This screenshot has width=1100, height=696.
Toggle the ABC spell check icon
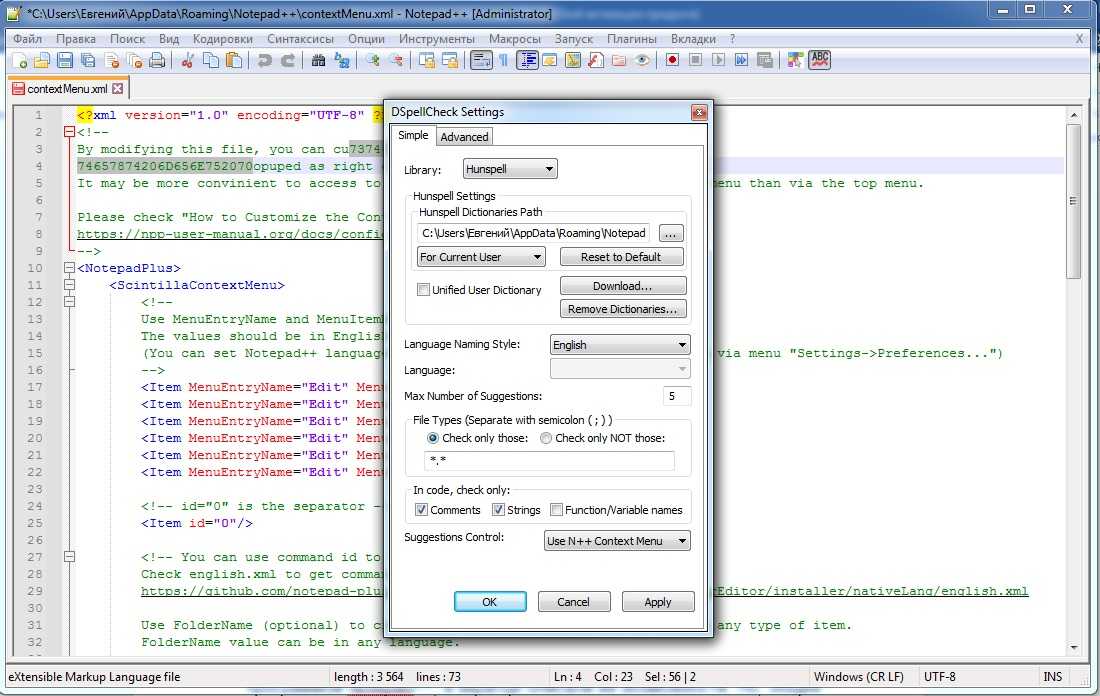(x=820, y=60)
